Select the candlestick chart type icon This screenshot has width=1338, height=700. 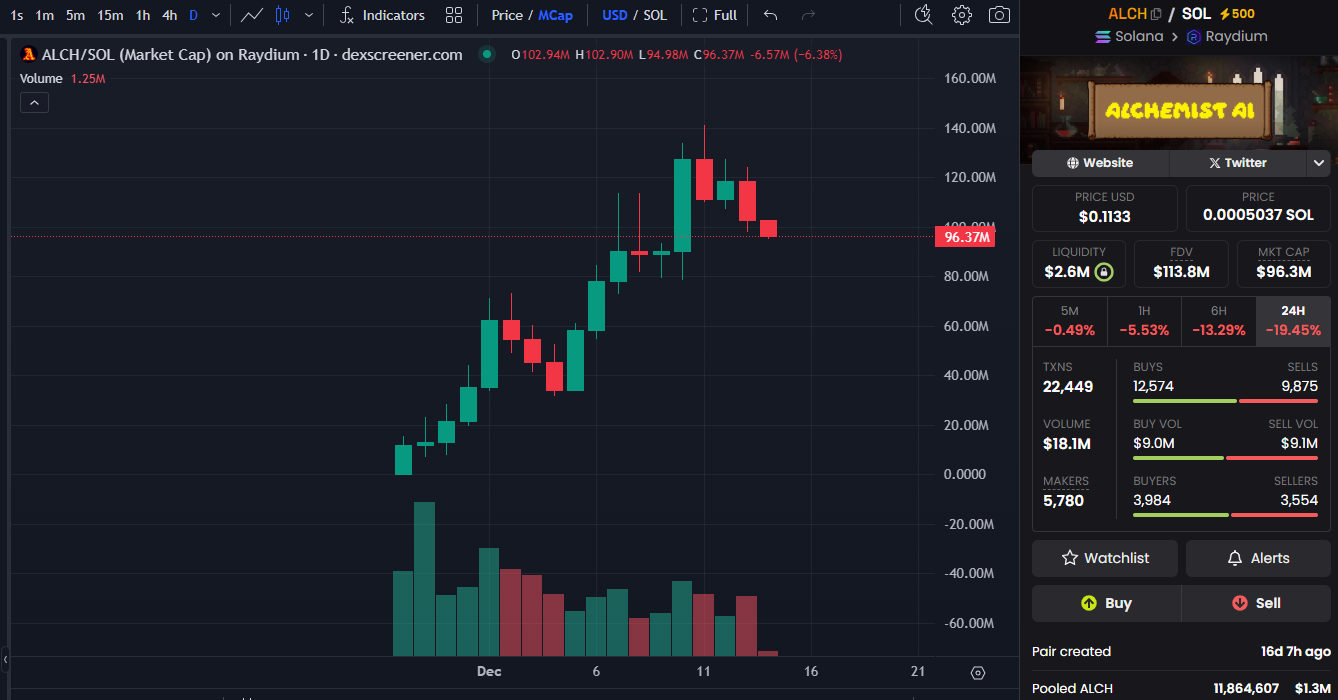[x=282, y=15]
